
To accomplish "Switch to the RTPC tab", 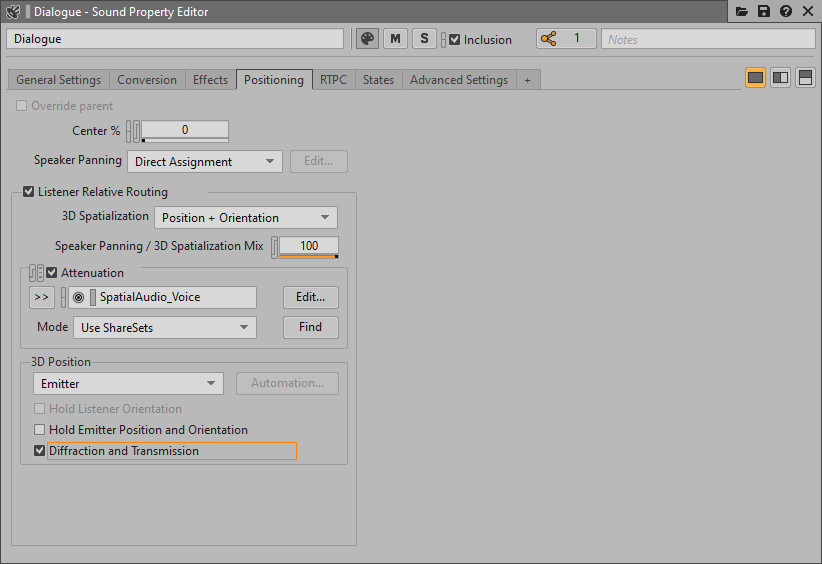I will pos(333,80).
